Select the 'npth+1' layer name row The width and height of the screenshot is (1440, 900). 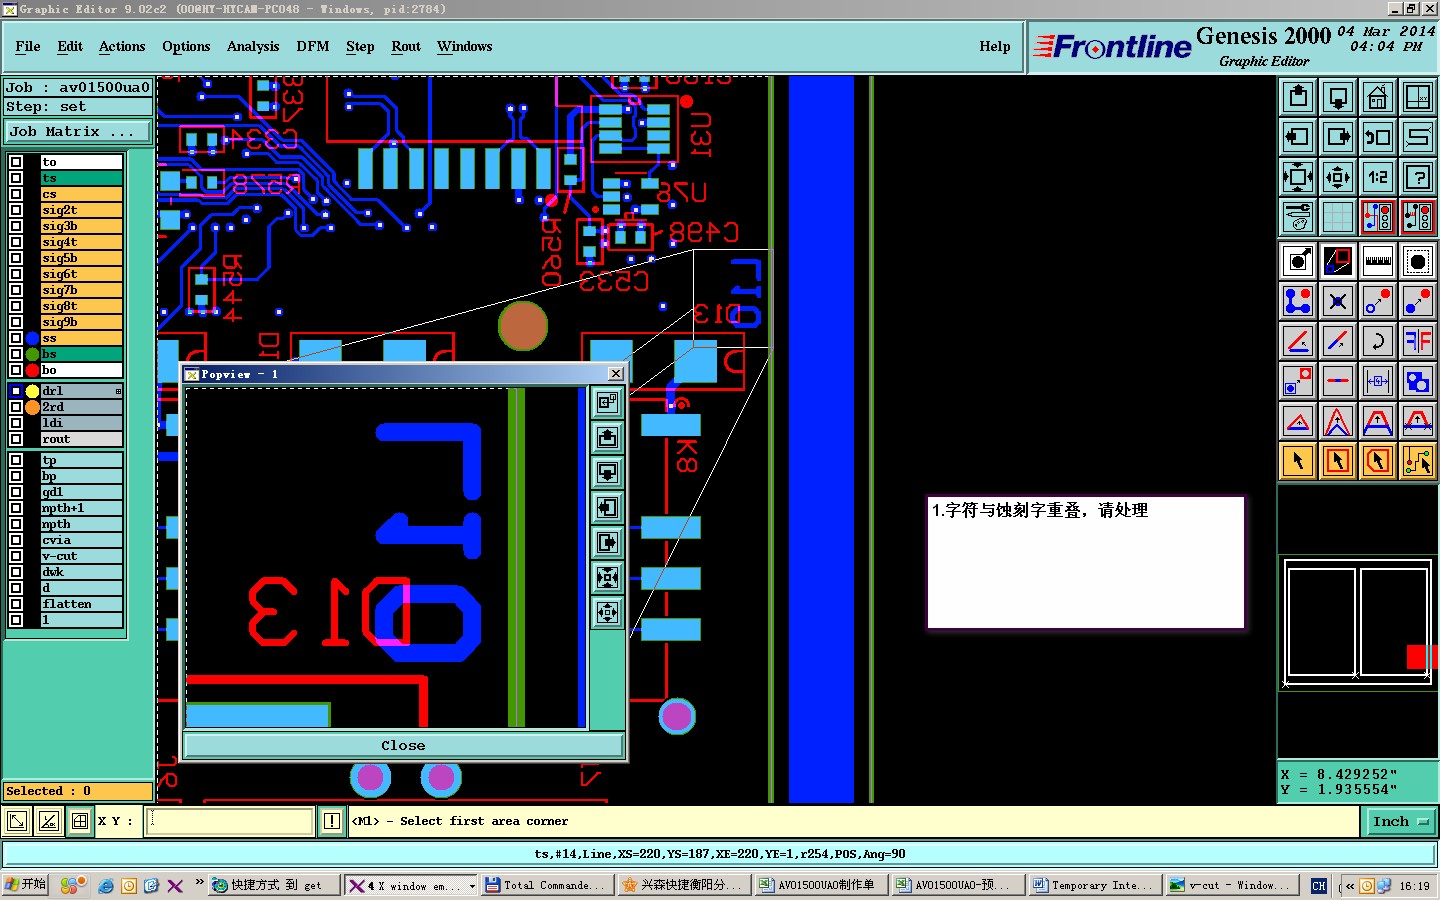tap(81, 508)
